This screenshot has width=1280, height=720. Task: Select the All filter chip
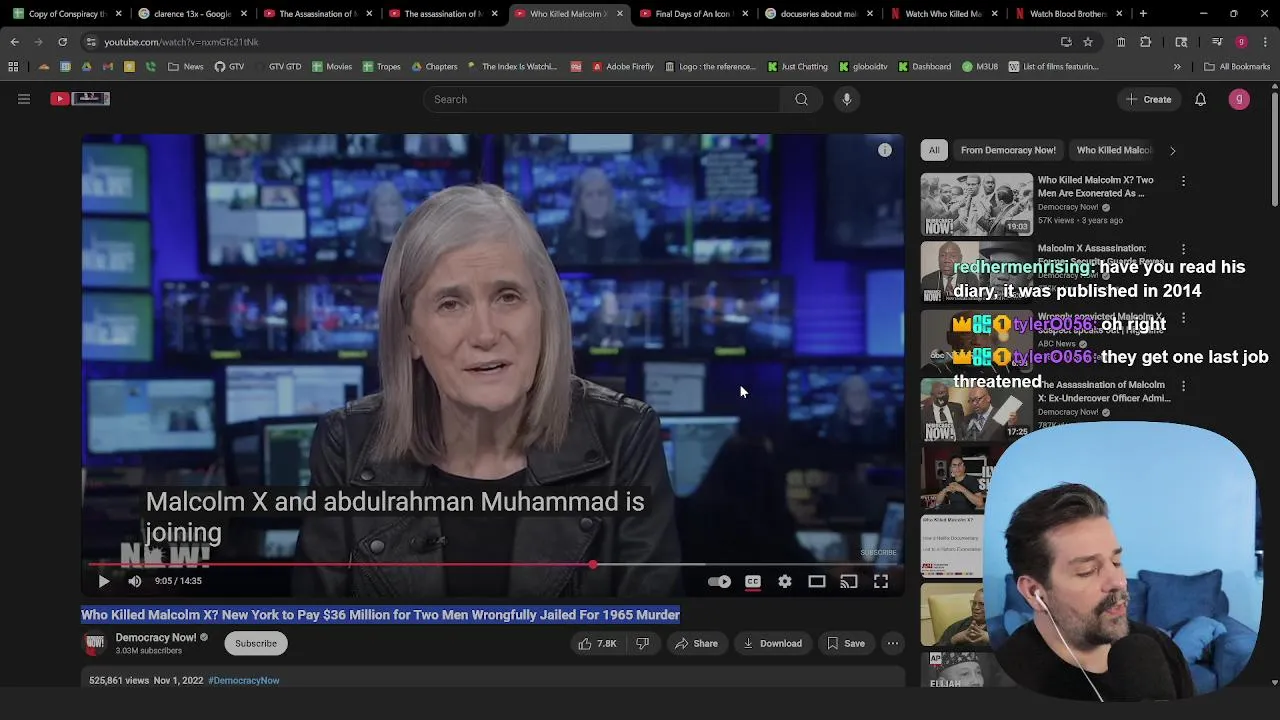click(934, 150)
